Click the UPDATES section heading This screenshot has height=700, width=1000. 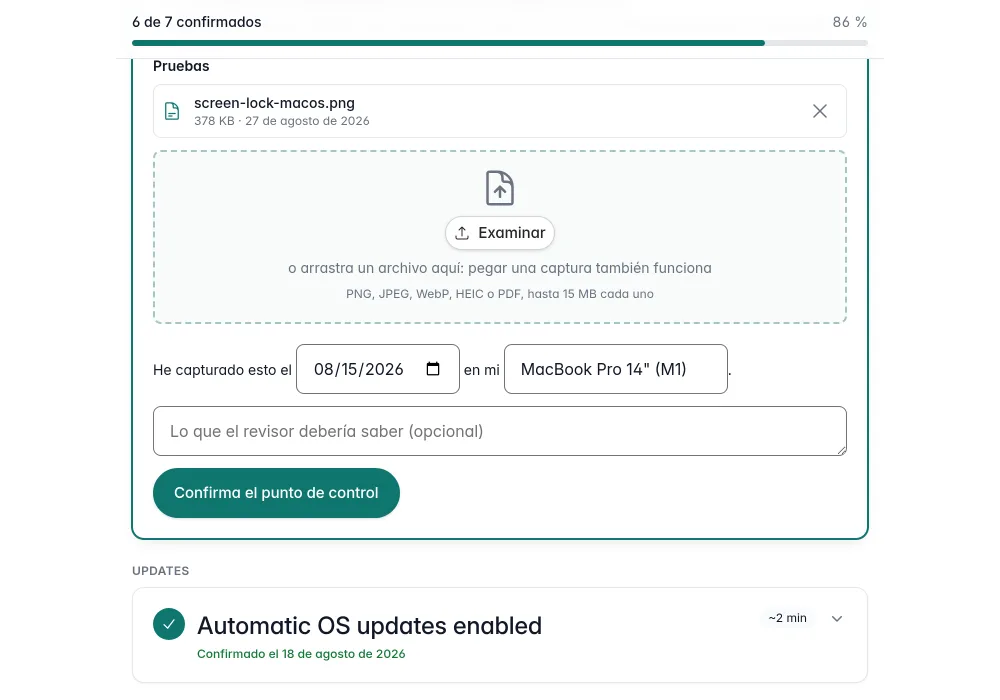click(161, 571)
